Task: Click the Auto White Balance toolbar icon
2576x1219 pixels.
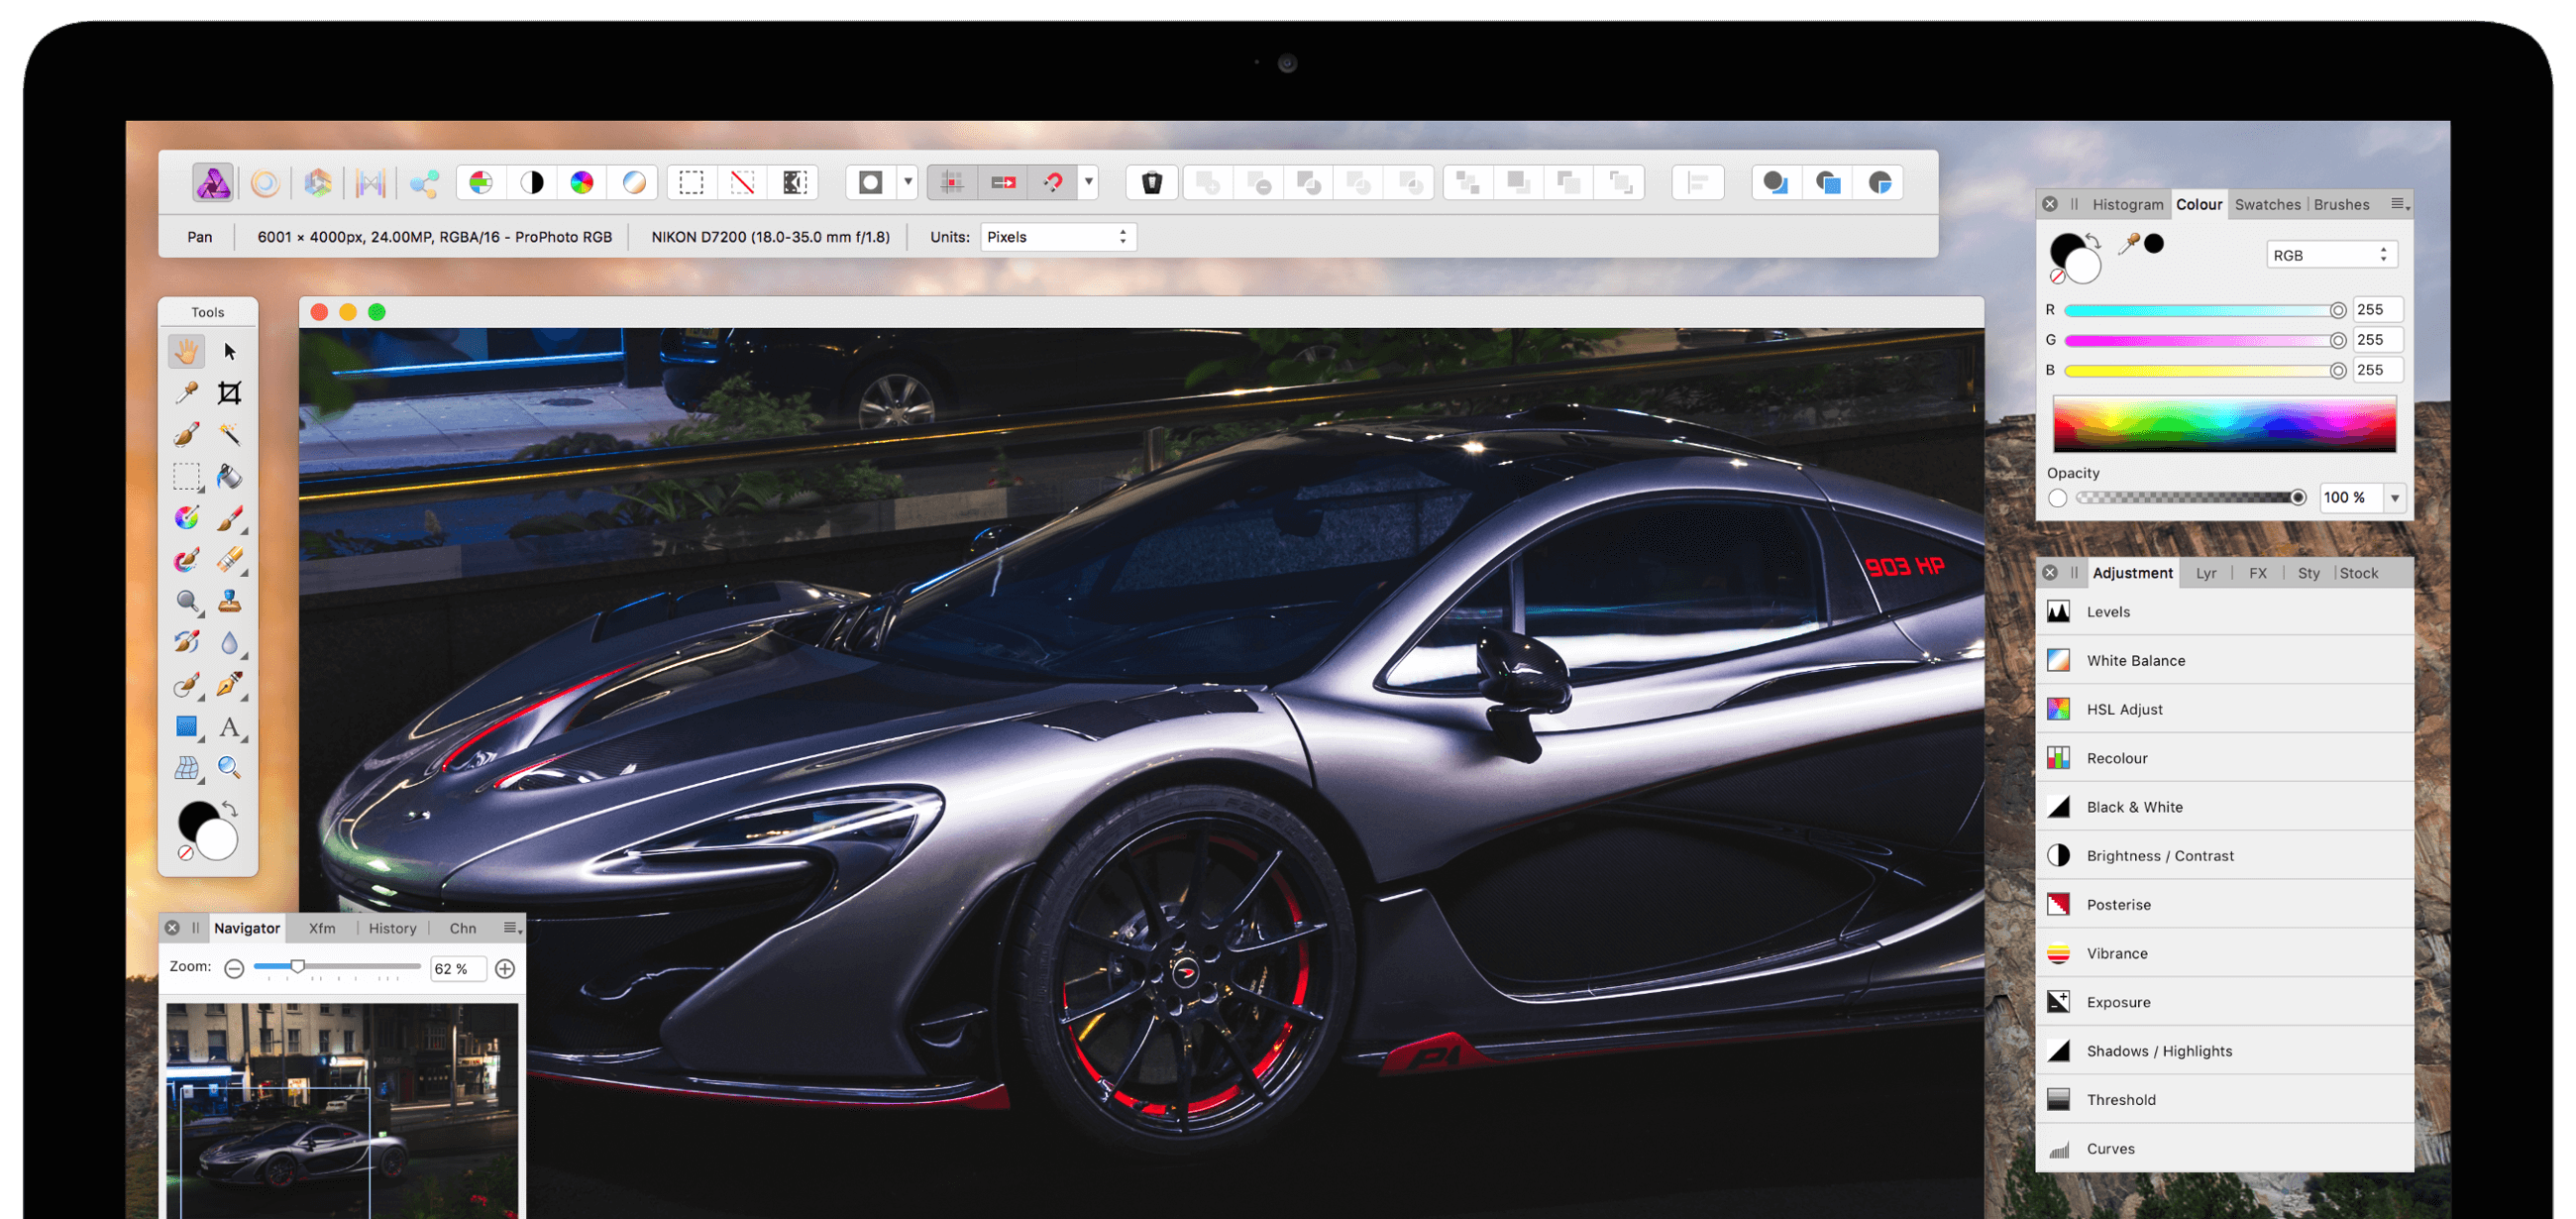Action: [634, 183]
